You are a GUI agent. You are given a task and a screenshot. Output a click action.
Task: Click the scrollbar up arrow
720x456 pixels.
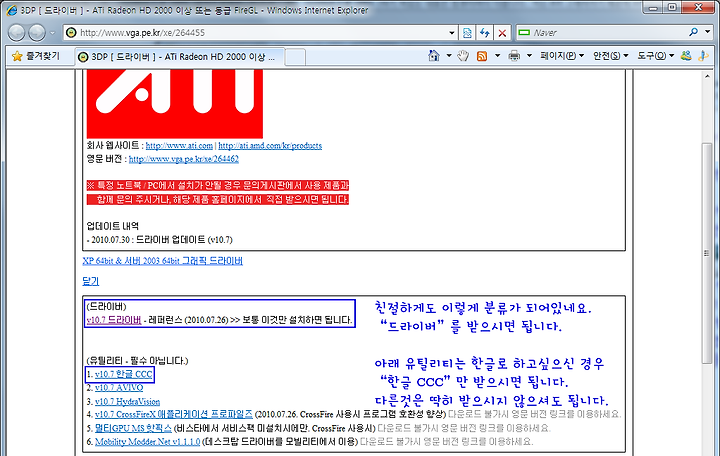click(x=707, y=76)
